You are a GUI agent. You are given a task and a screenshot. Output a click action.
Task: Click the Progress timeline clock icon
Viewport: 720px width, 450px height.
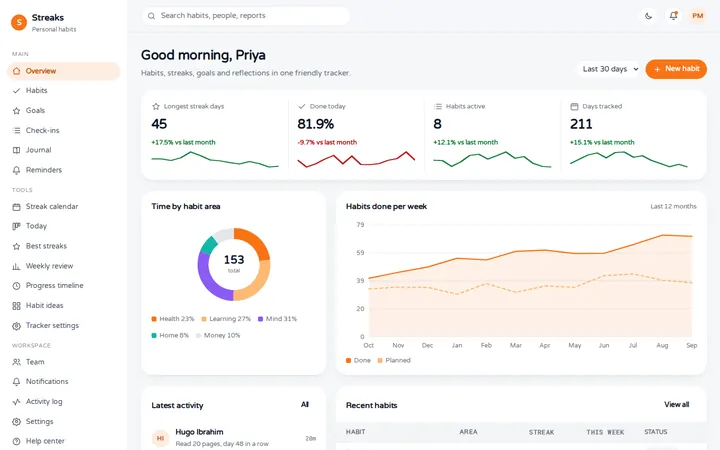17,286
